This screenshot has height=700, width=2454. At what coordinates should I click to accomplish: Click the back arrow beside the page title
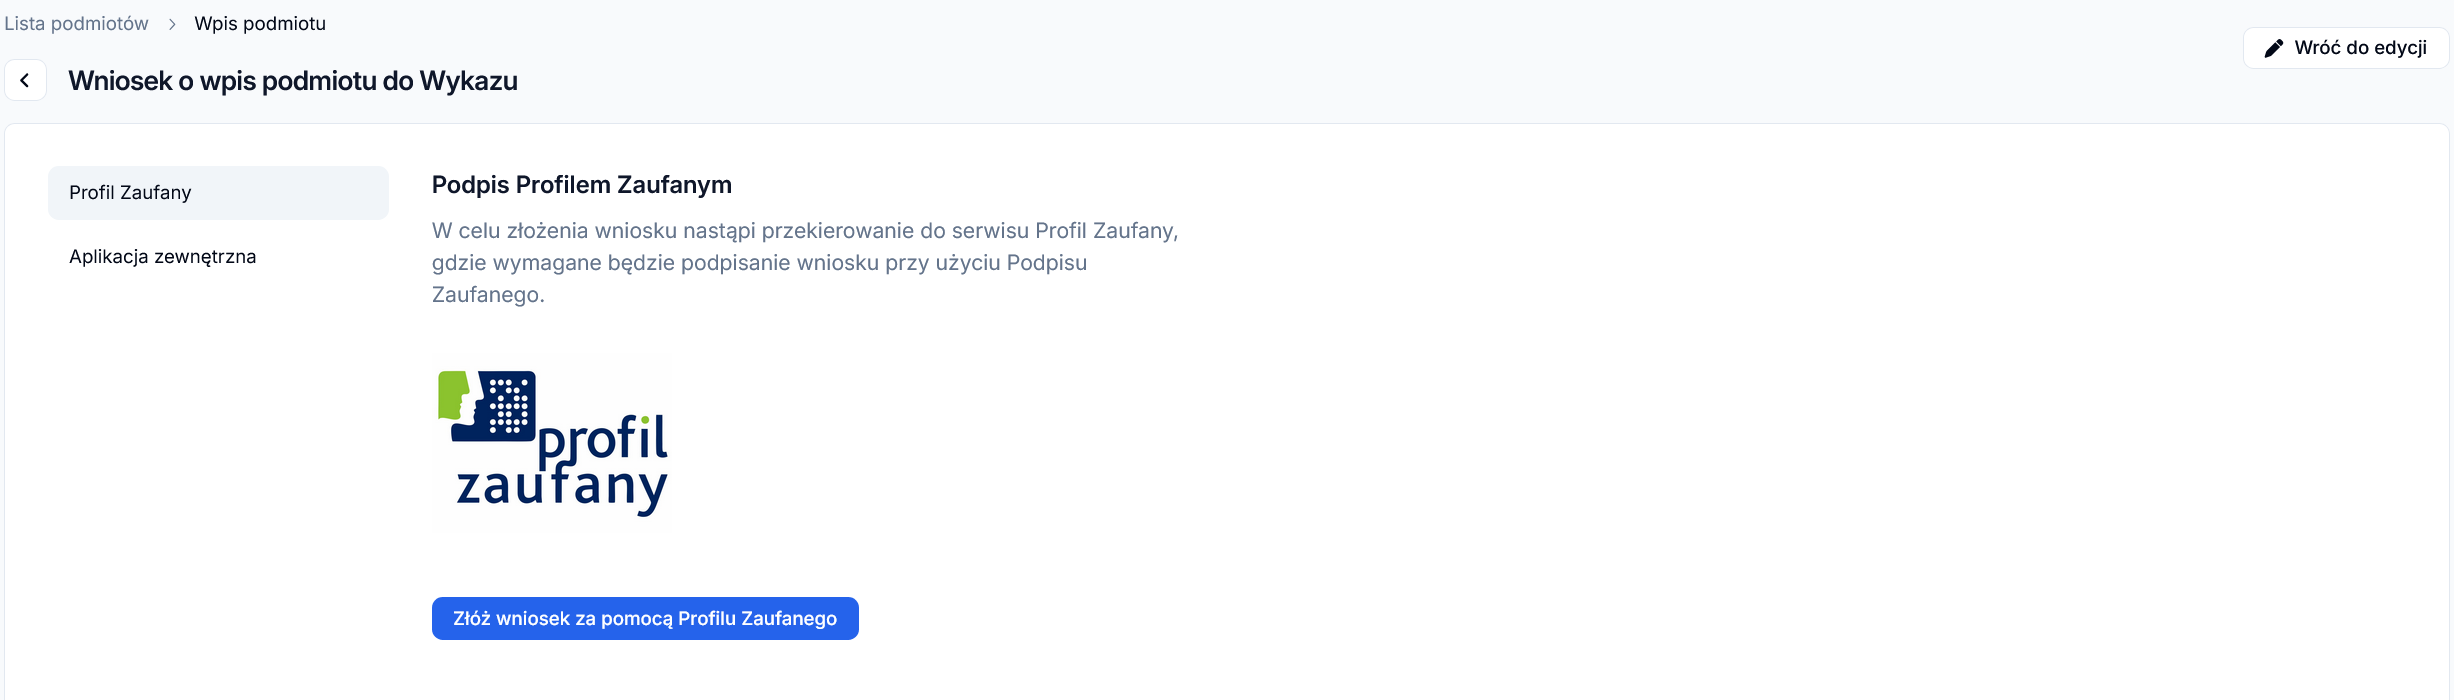[x=25, y=81]
